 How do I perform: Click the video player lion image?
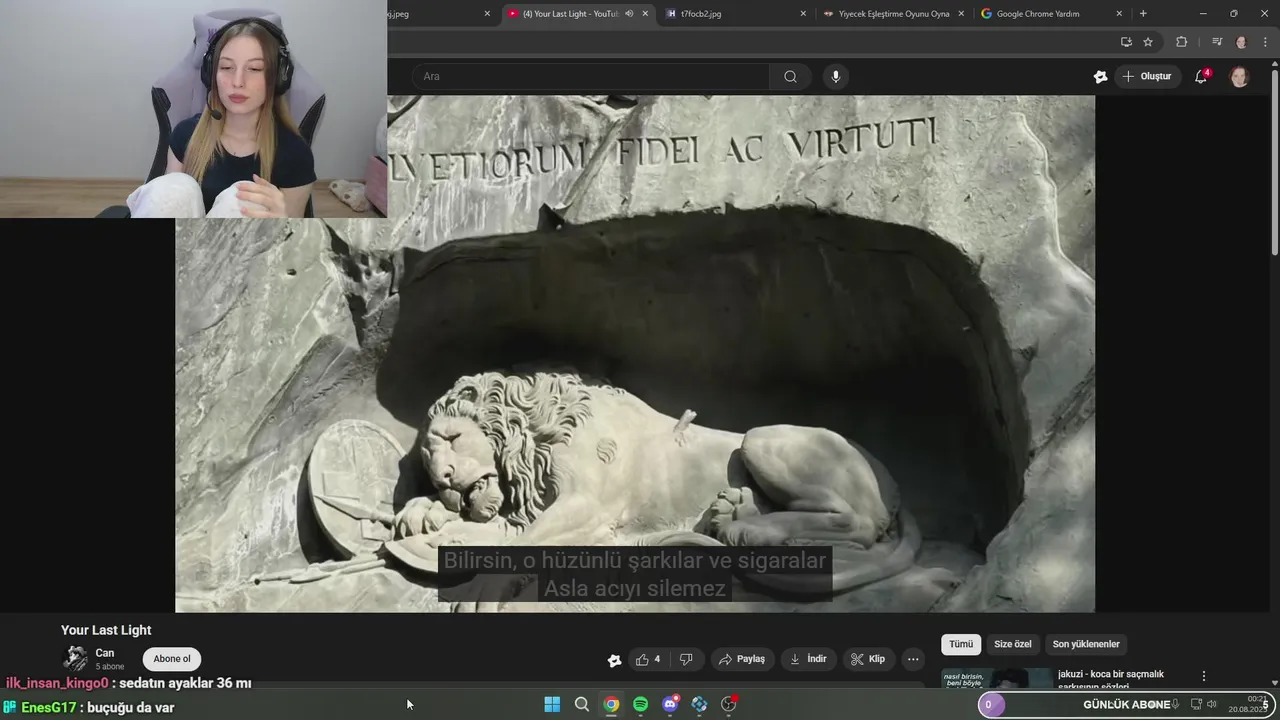[635, 354]
